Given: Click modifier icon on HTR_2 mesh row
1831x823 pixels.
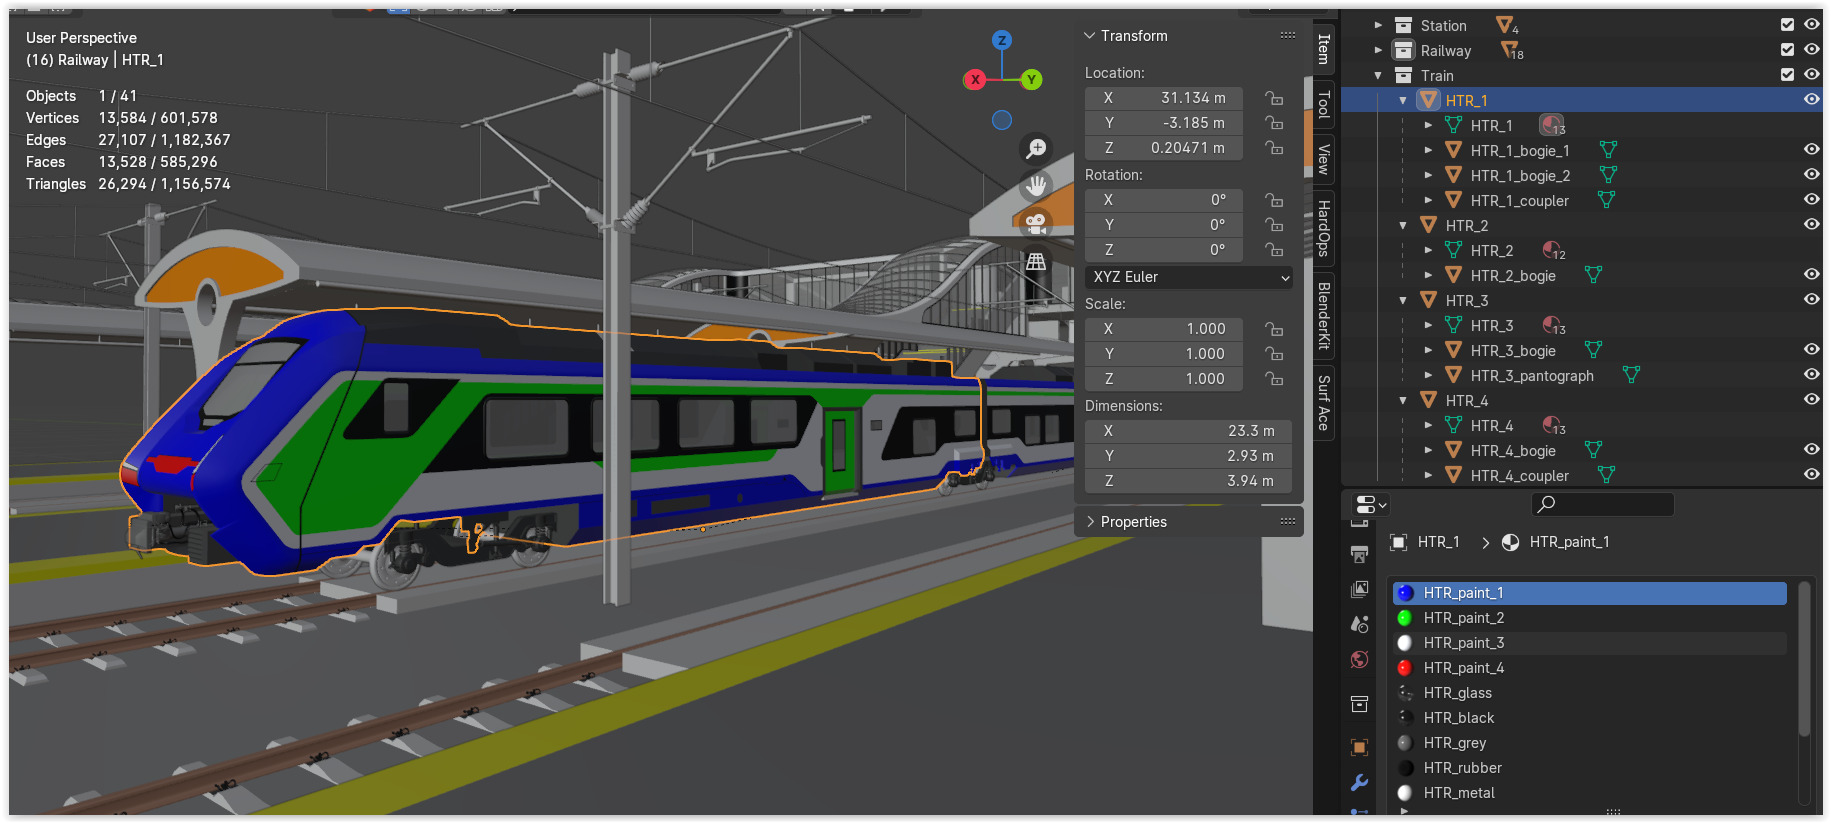Looking at the screenshot, I should coord(1552,250).
